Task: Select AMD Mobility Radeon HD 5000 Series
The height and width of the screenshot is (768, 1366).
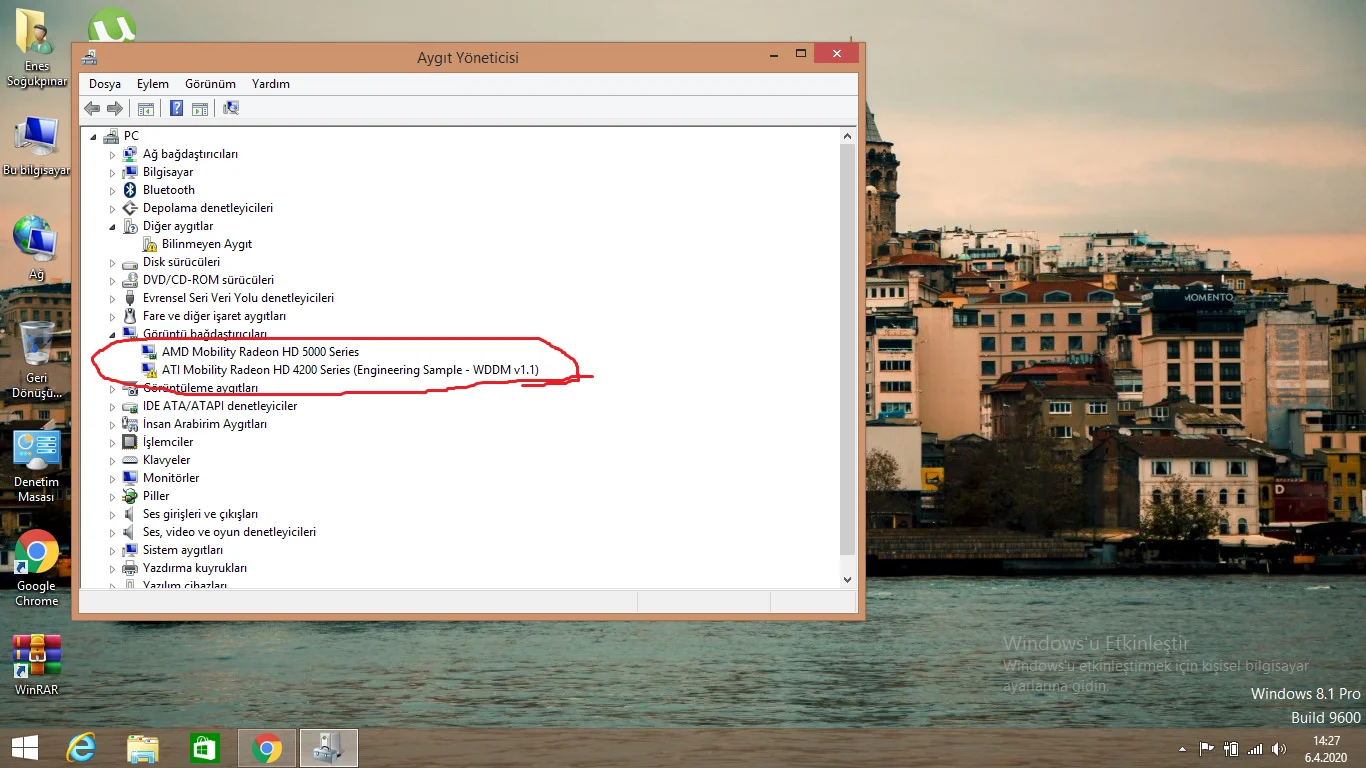Action: point(260,352)
